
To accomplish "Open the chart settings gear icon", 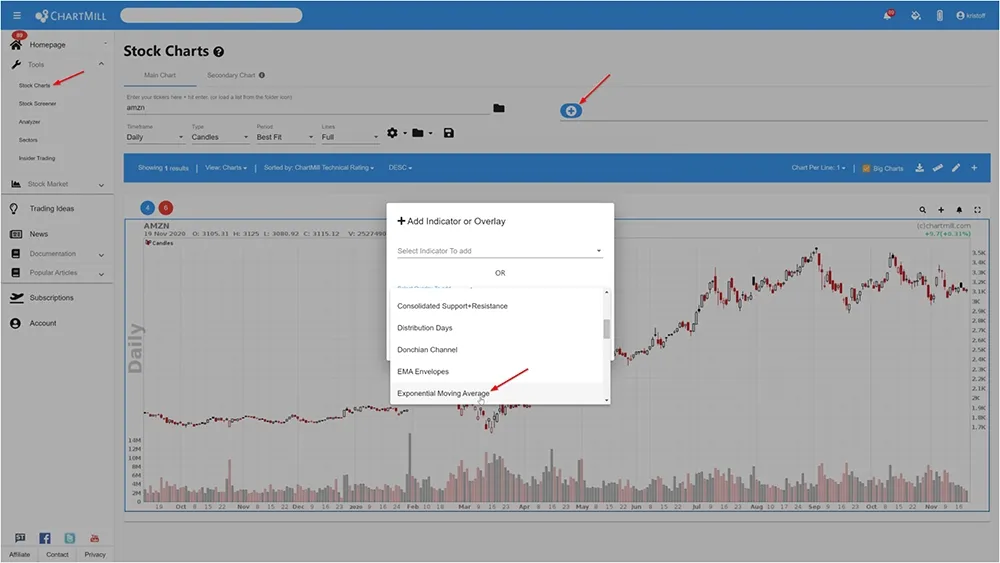I will [x=392, y=133].
